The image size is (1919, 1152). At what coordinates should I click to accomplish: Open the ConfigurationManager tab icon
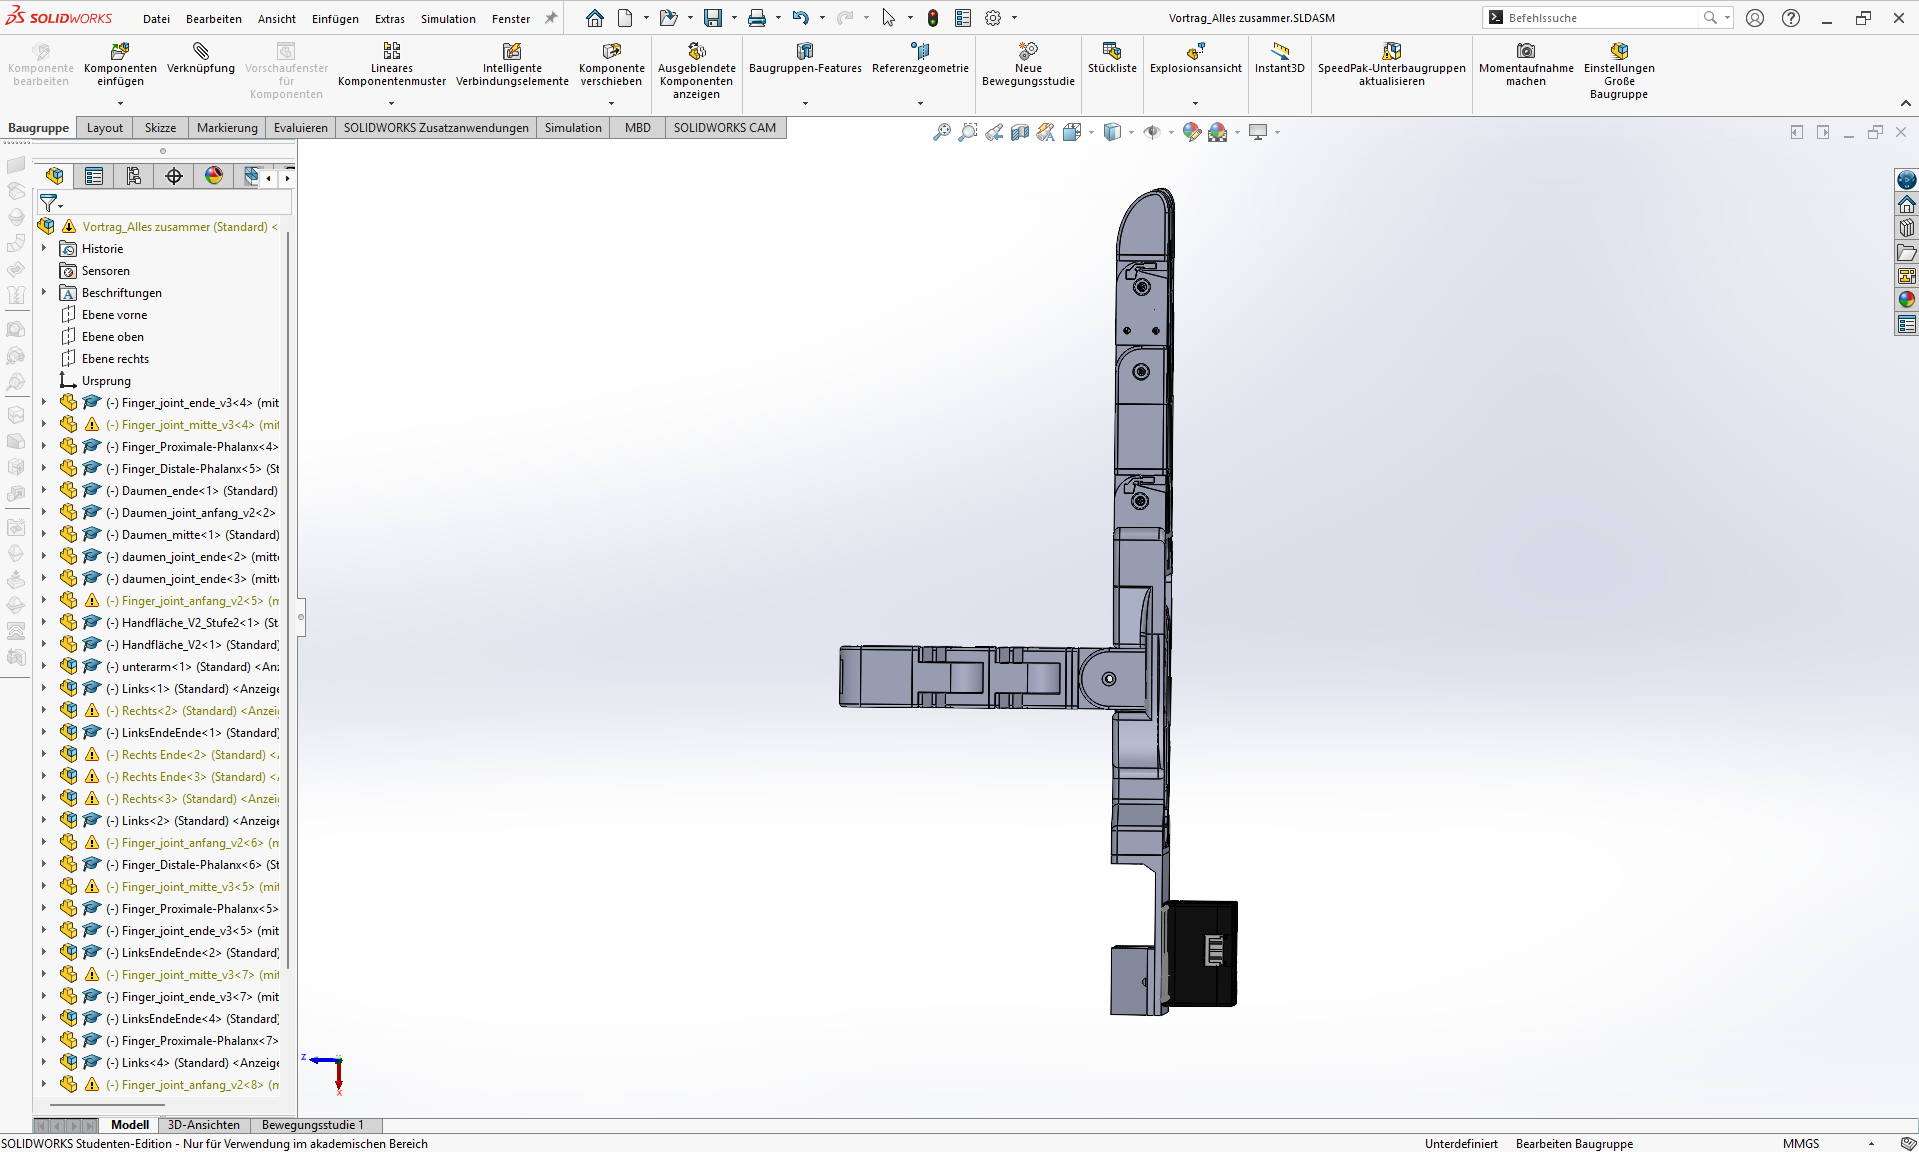[134, 176]
